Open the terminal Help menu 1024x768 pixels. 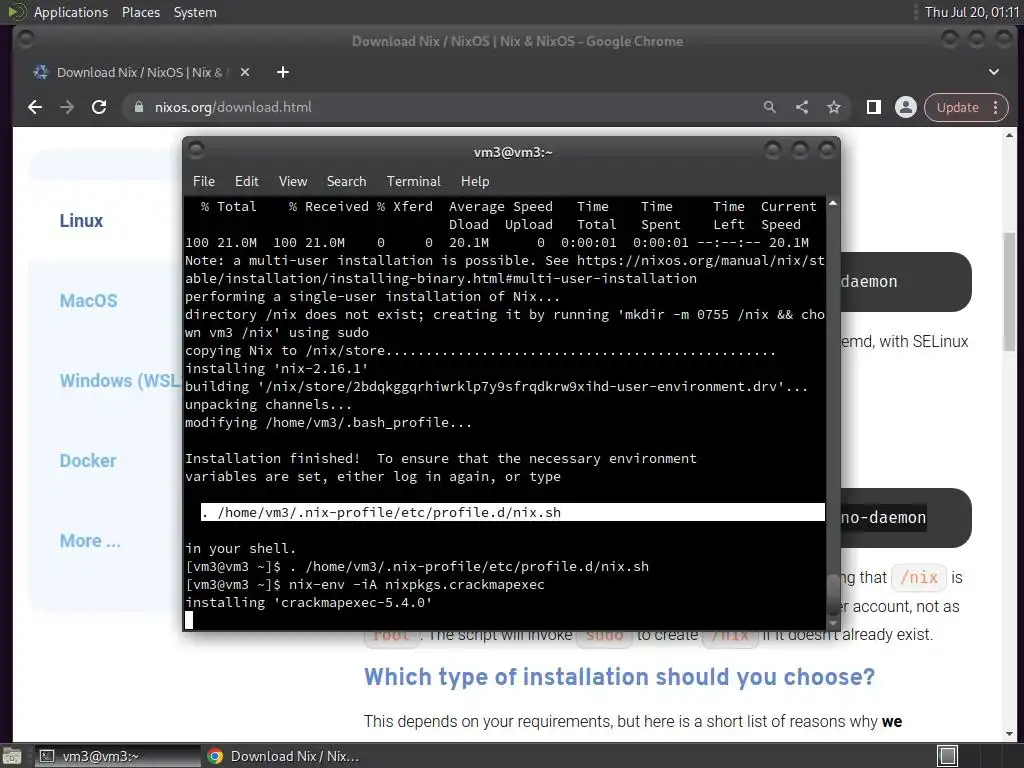pos(475,182)
